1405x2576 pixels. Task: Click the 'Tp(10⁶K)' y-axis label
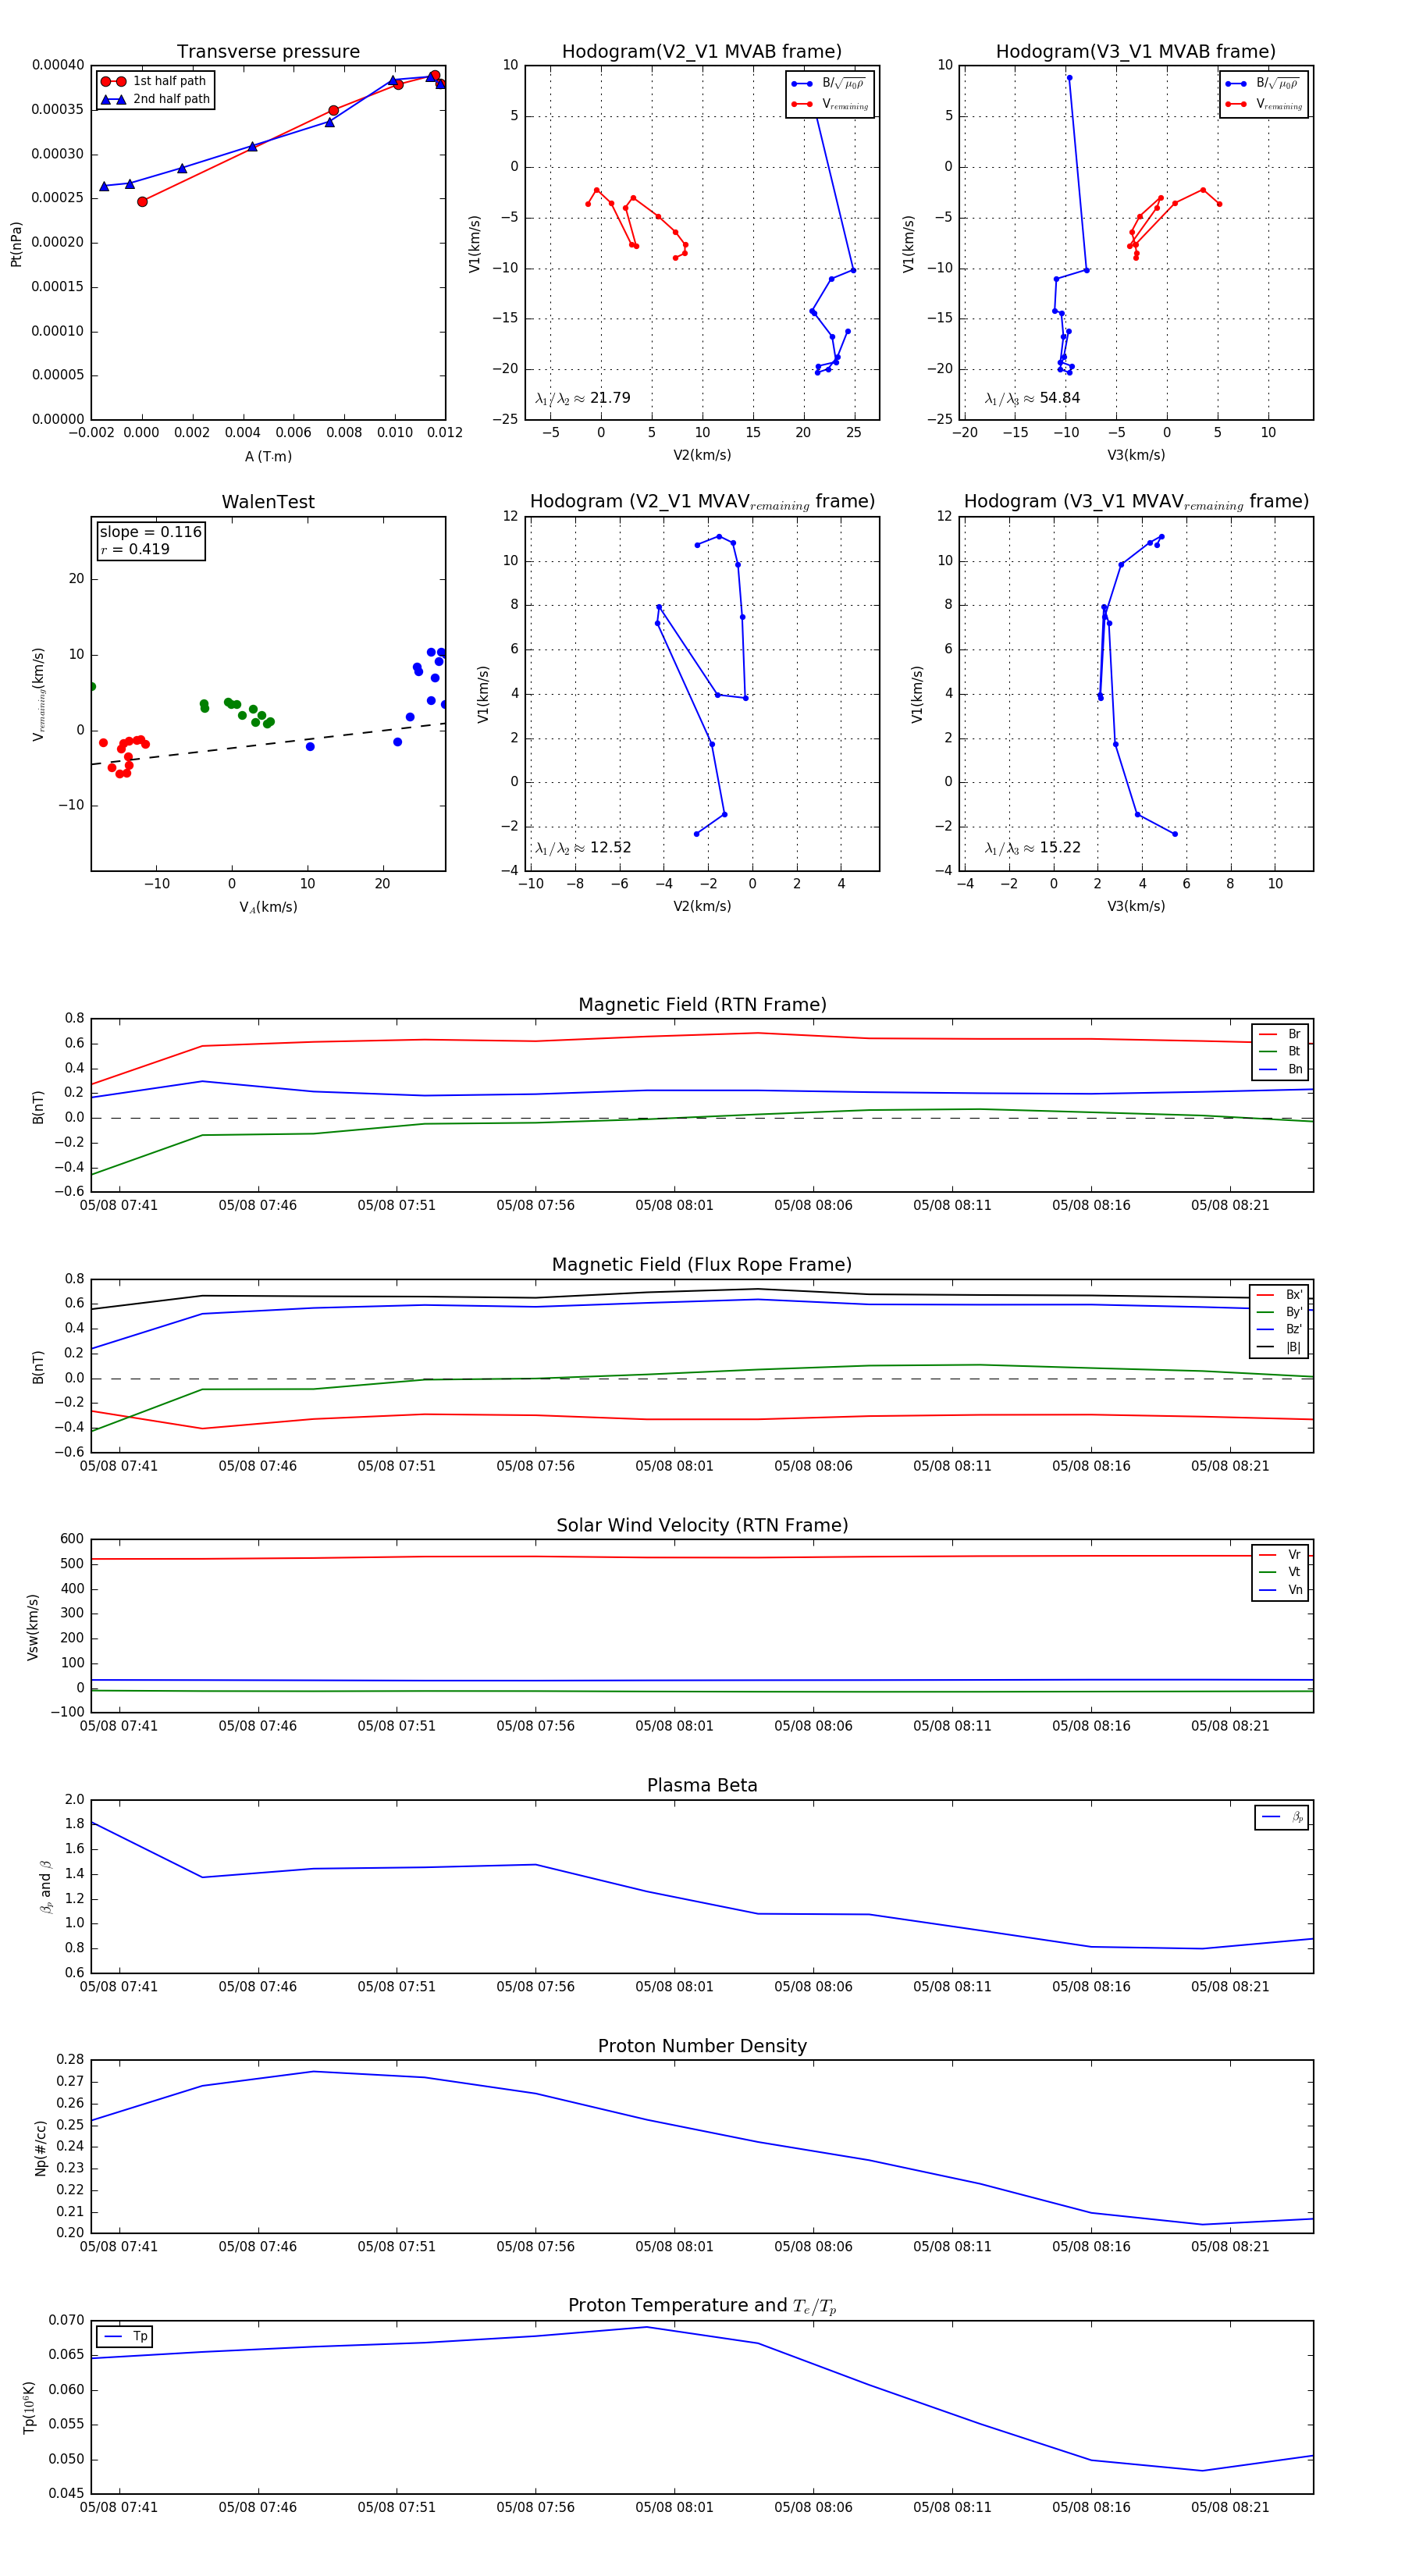click(x=29, y=2407)
